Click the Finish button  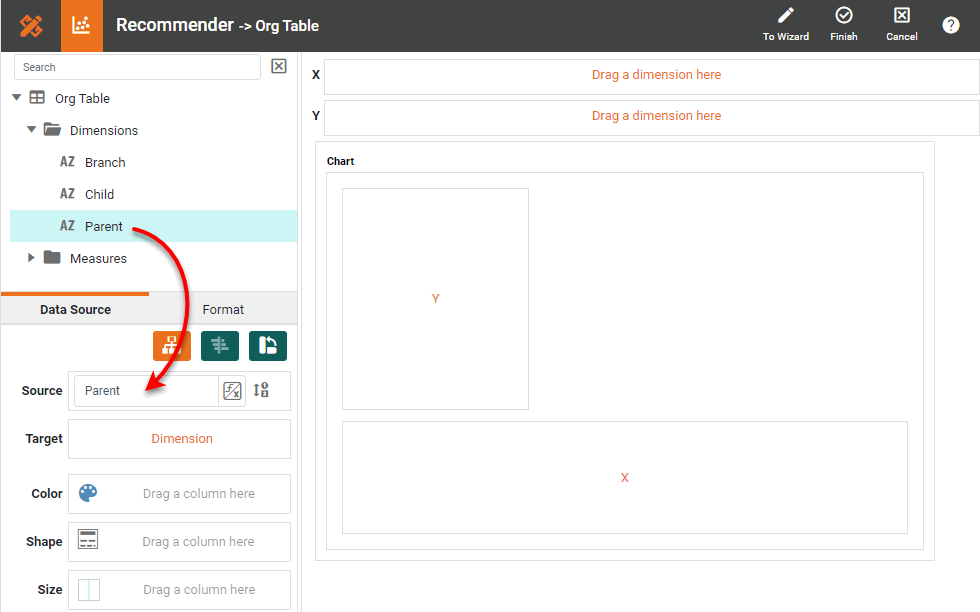point(844,25)
